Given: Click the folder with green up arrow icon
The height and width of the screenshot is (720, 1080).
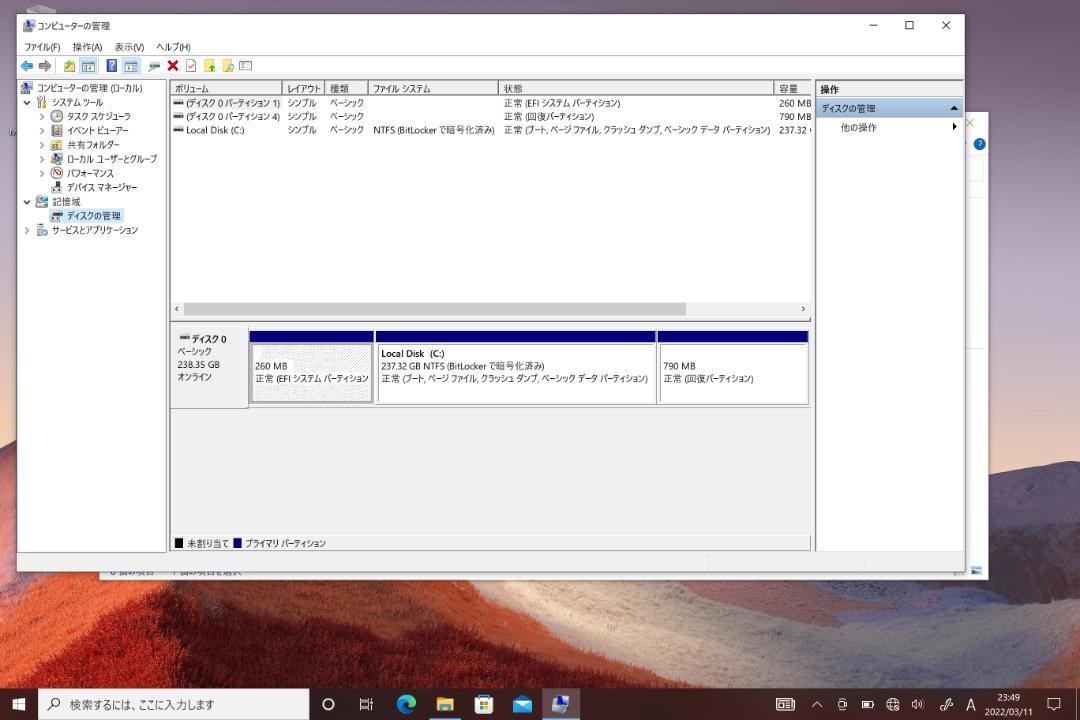Looking at the screenshot, I should coord(209,66).
